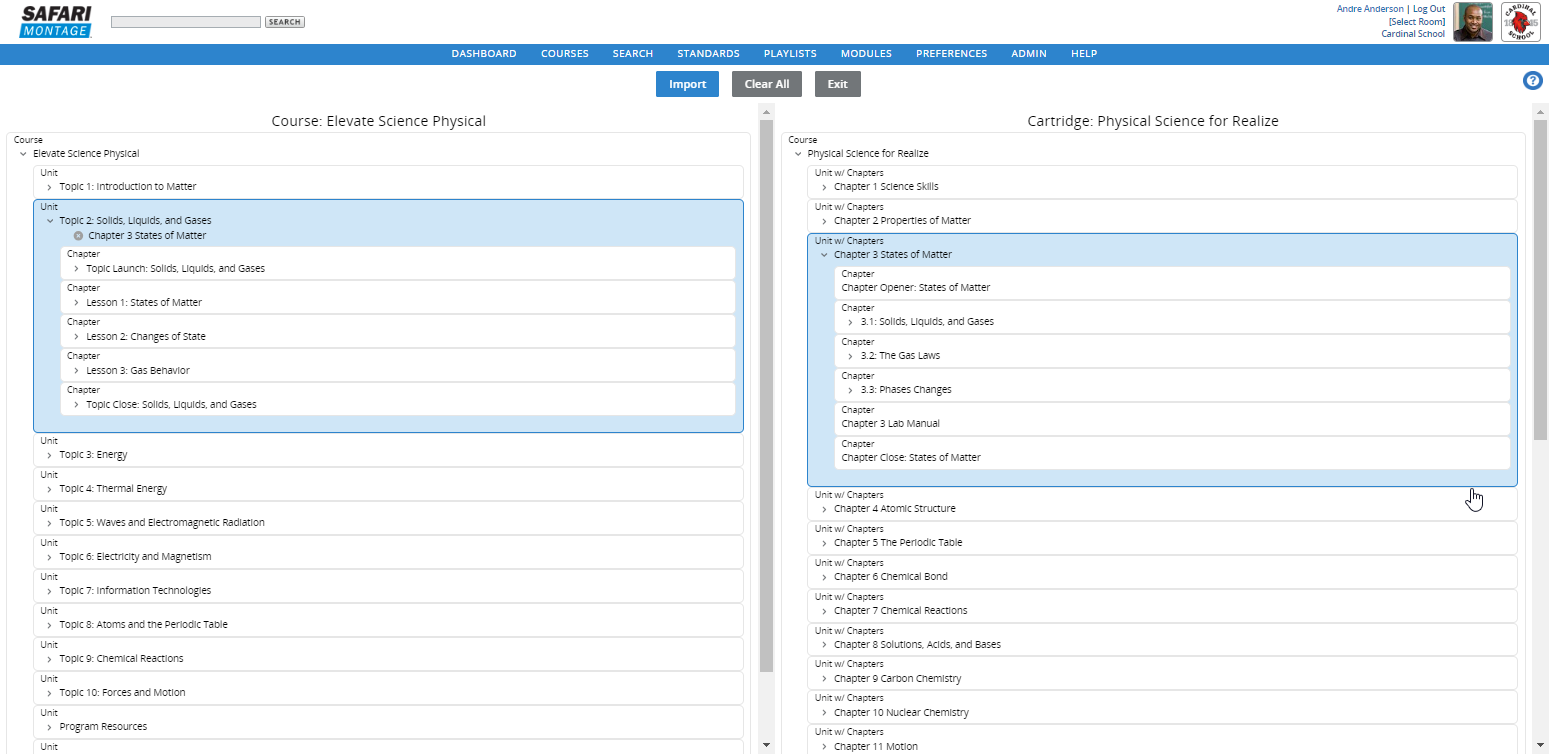This screenshot has width=1549, height=754.
Task: Expand Chapter 7 Chemical Reactions
Action: coord(824,611)
